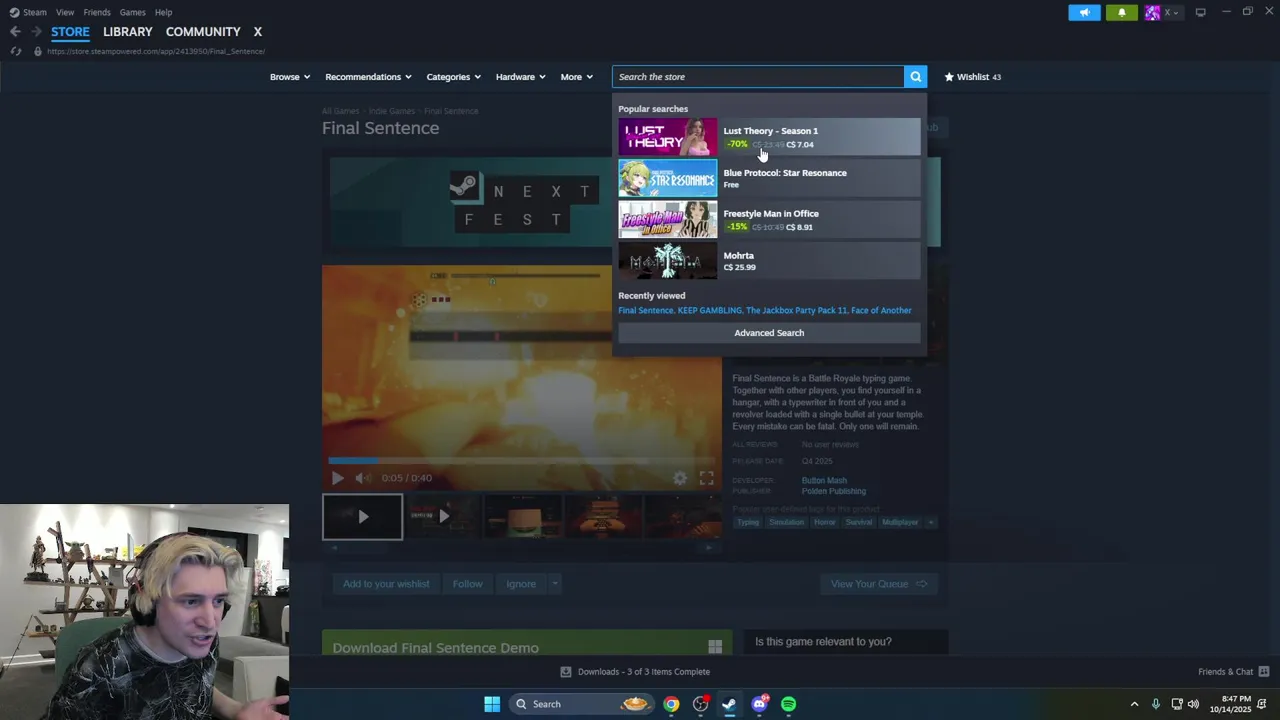Toggle trailer fullscreen
This screenshot has height=720, width=1280.
[706, 478]
